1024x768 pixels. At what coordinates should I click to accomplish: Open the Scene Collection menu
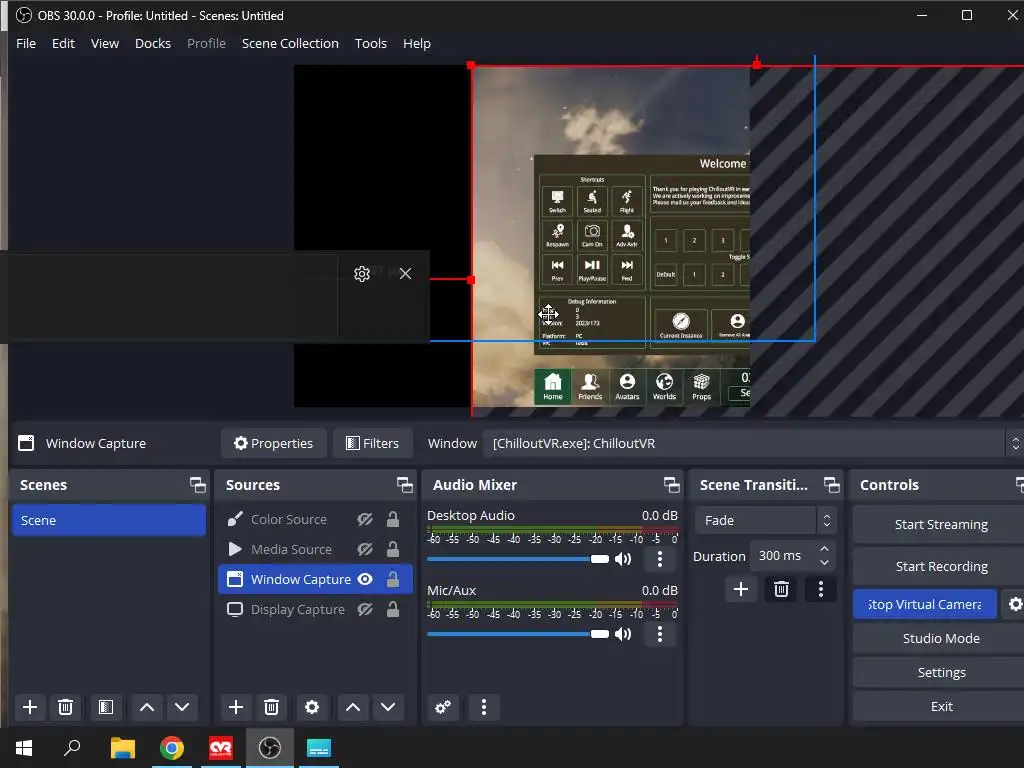click(290, 44)
